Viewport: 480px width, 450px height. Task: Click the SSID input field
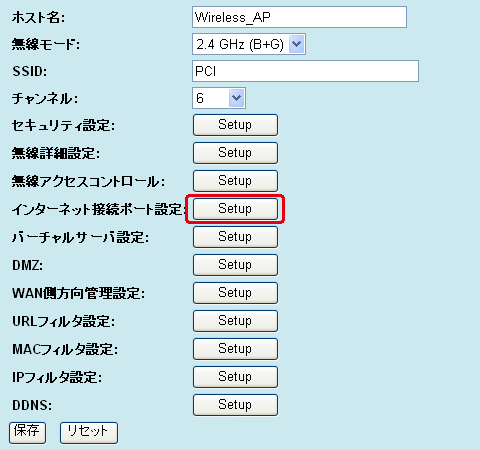coord(305,71)
